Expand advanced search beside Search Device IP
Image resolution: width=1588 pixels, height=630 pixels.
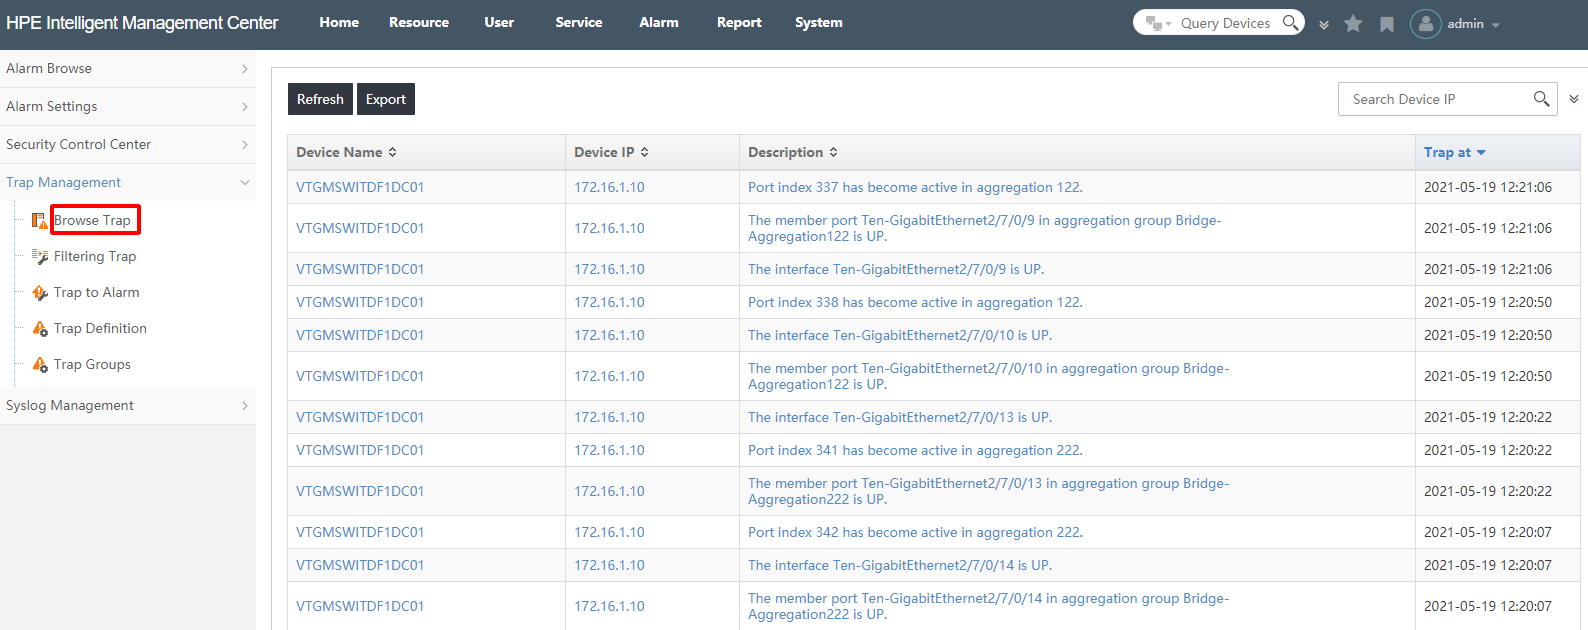pyautogui.click(x=1574, y=99)
